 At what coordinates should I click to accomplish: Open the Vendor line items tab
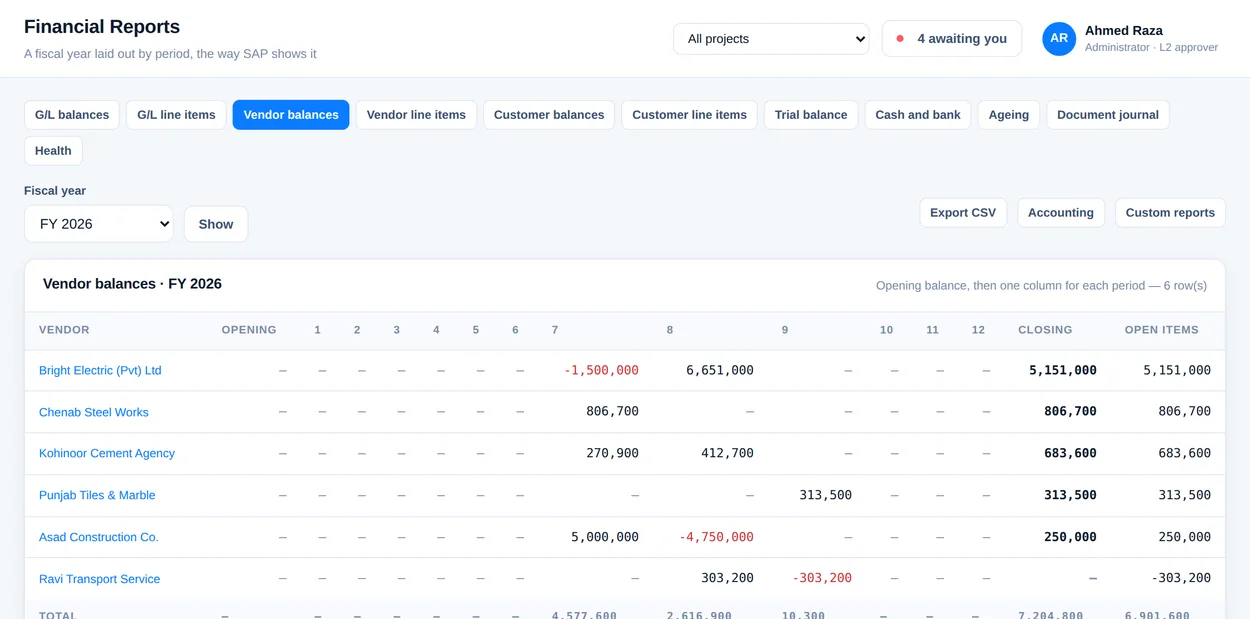point(416,115)
